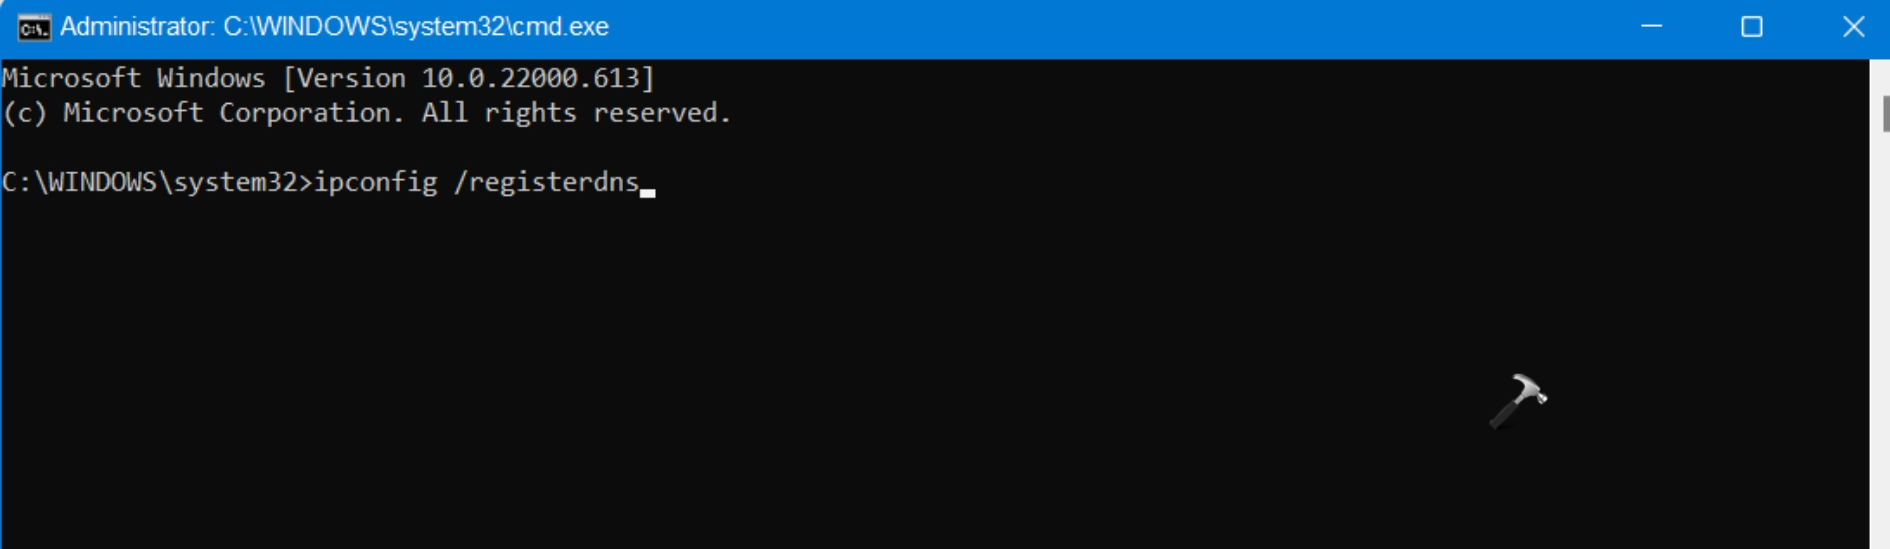Click the "Microsoft Windows" text in first line

pos(133,78)
